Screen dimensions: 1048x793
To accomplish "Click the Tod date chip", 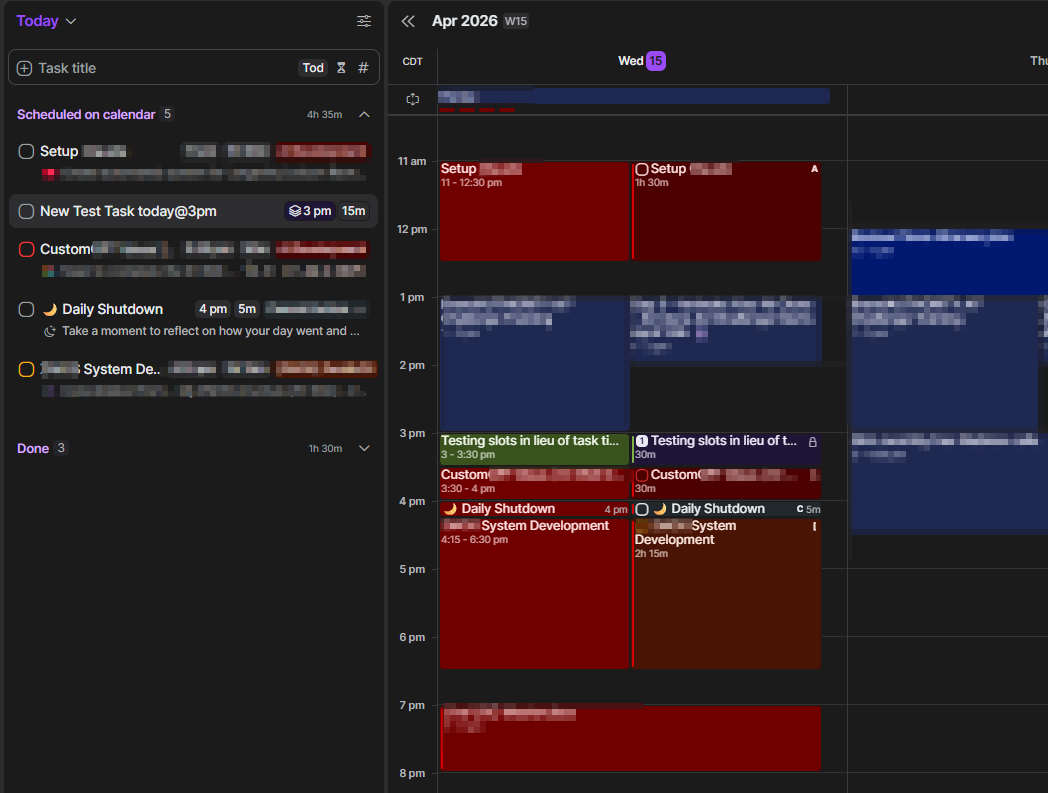I will 313,68.
